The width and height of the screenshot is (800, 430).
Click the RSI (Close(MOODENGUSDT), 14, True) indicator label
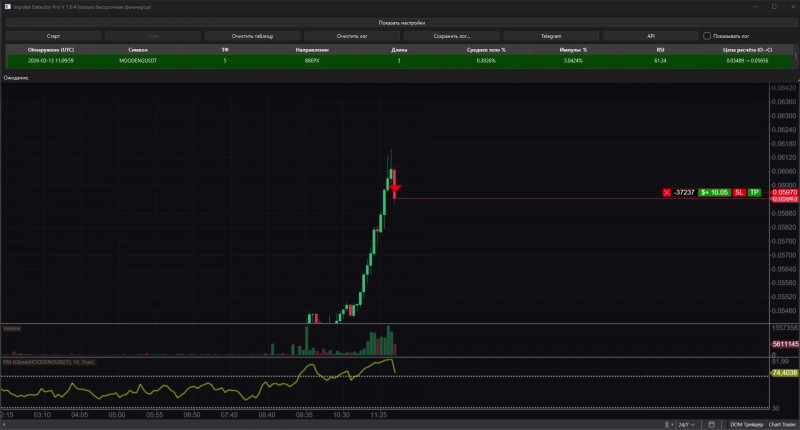pos(48,362)
